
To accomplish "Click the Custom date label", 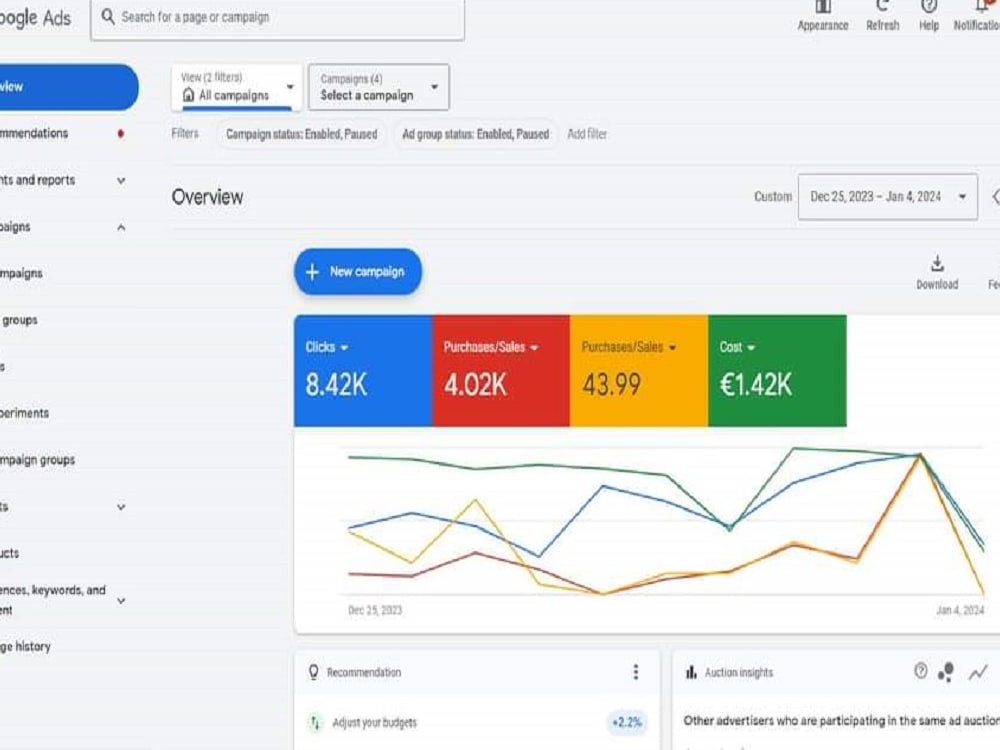I will [x=773, y=196].
